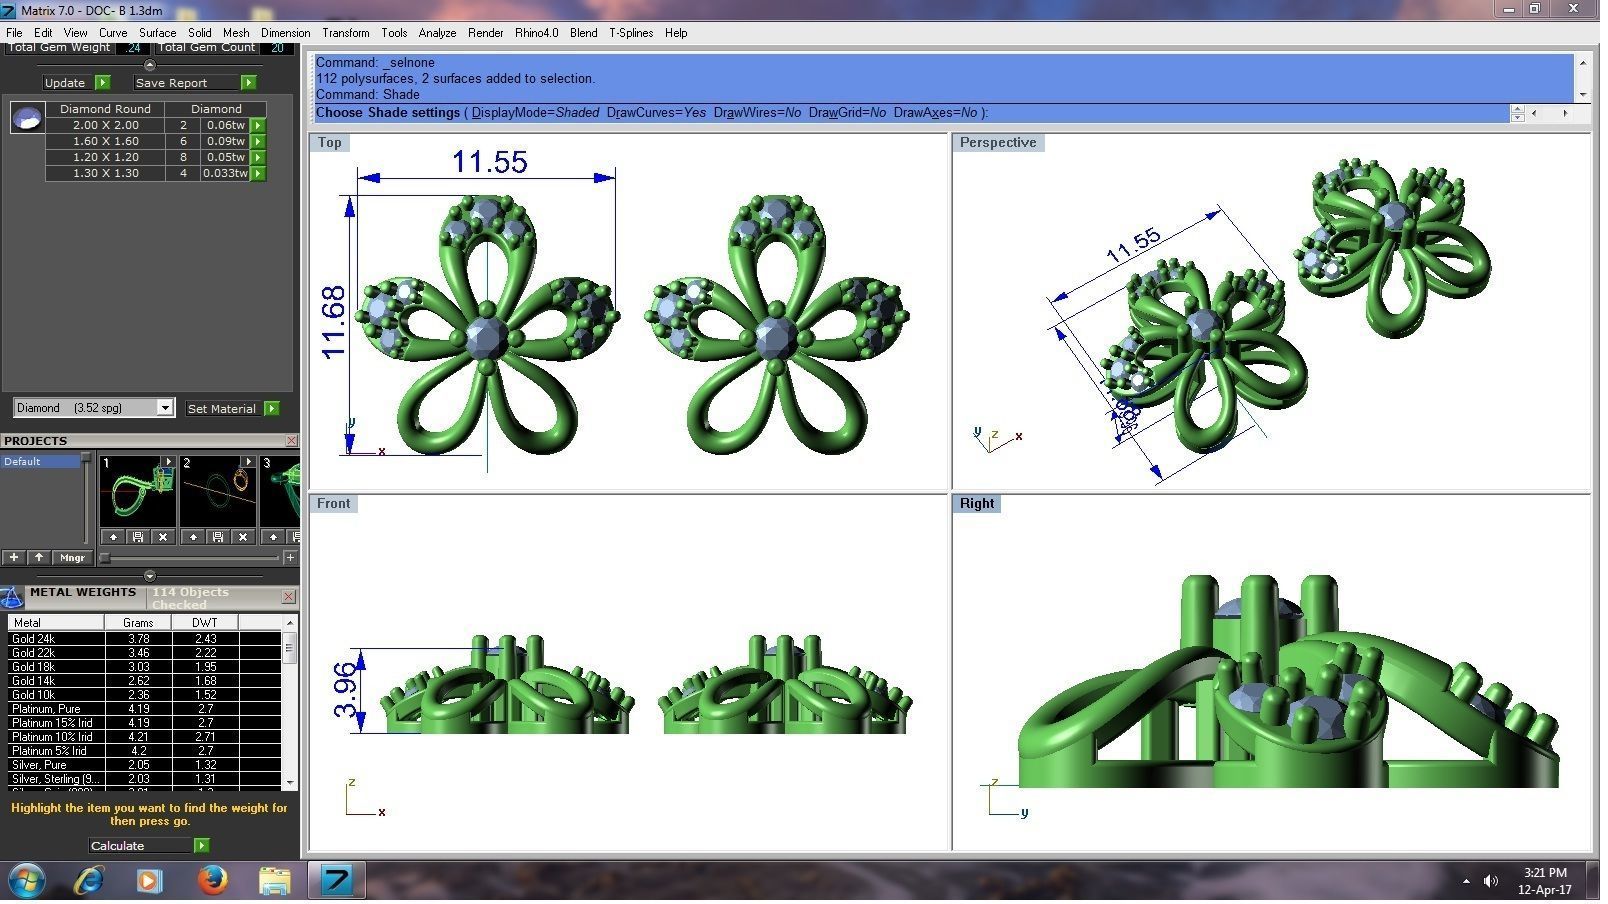Click the play arrow on project thumbnail 2
1608x904 pixels.
(249, 464)
